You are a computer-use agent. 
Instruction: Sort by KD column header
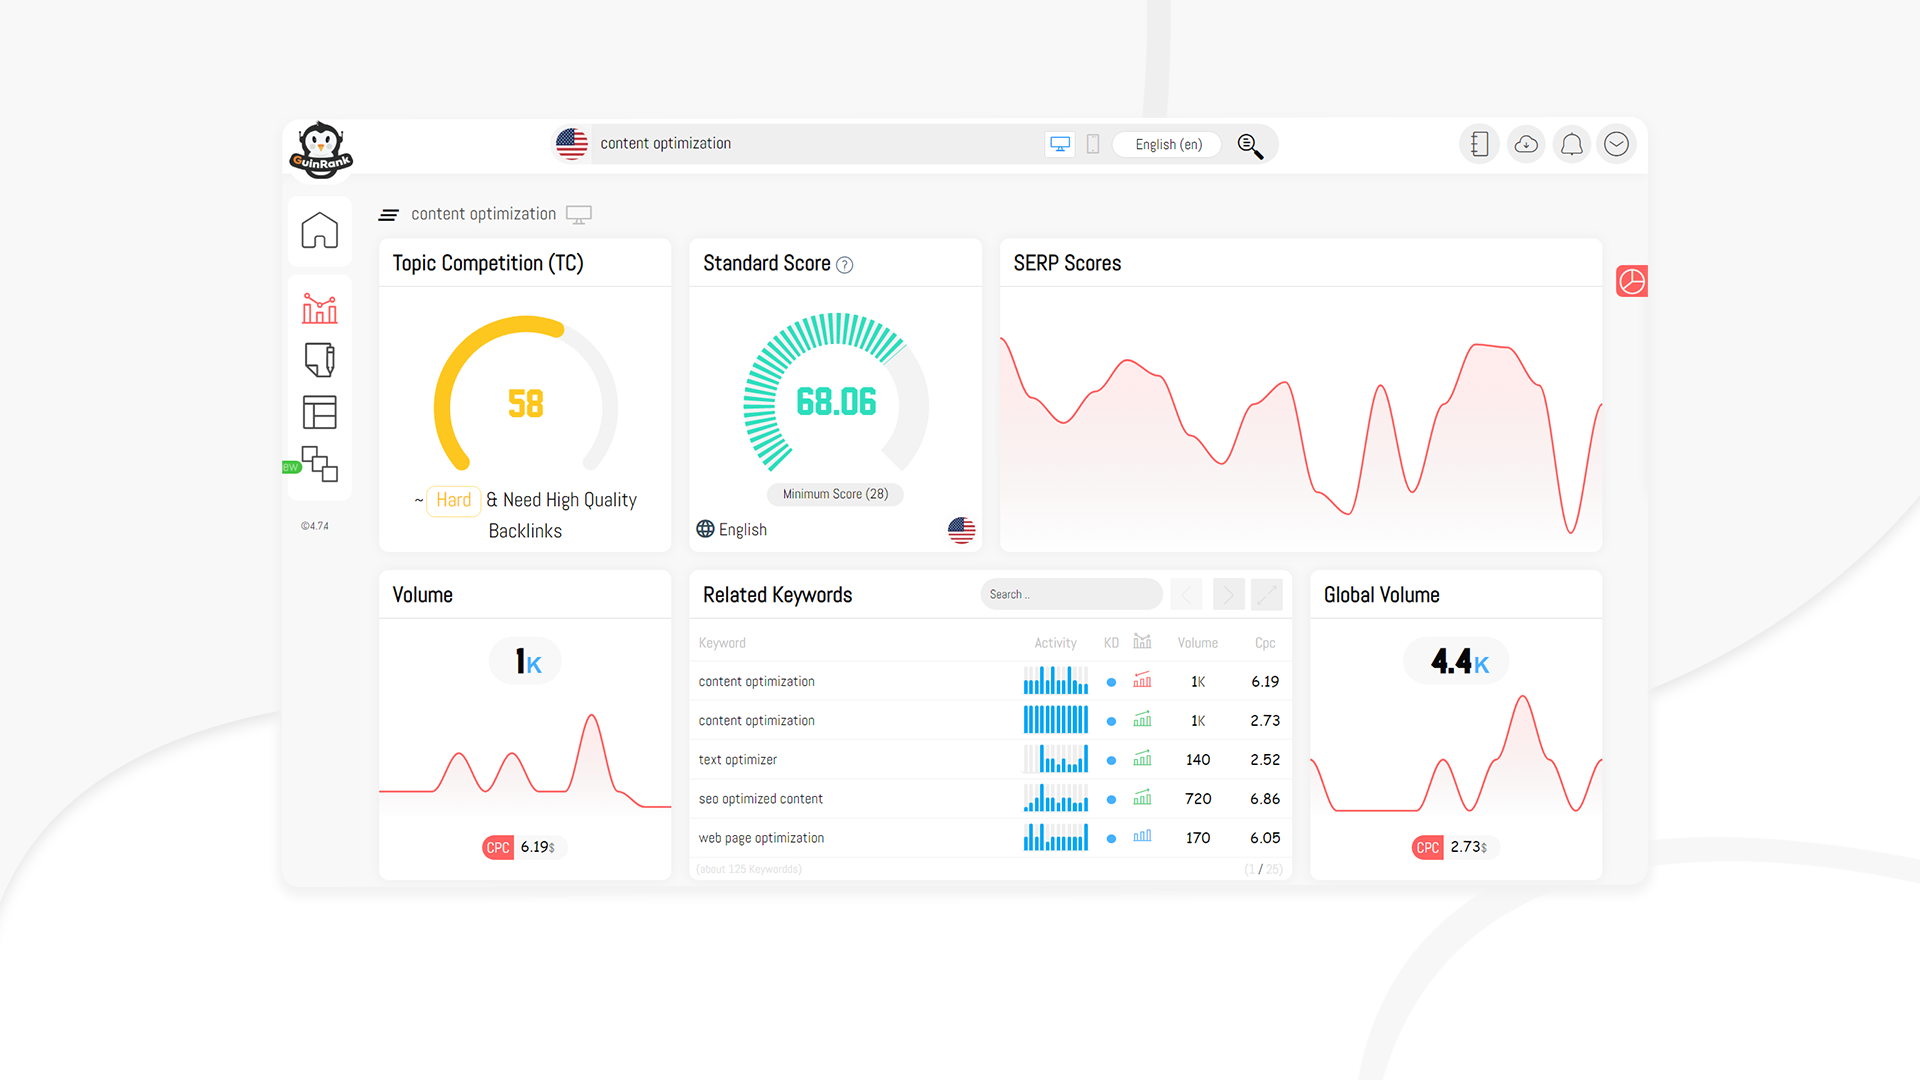pyautogui.click(x=1111, y=643)
